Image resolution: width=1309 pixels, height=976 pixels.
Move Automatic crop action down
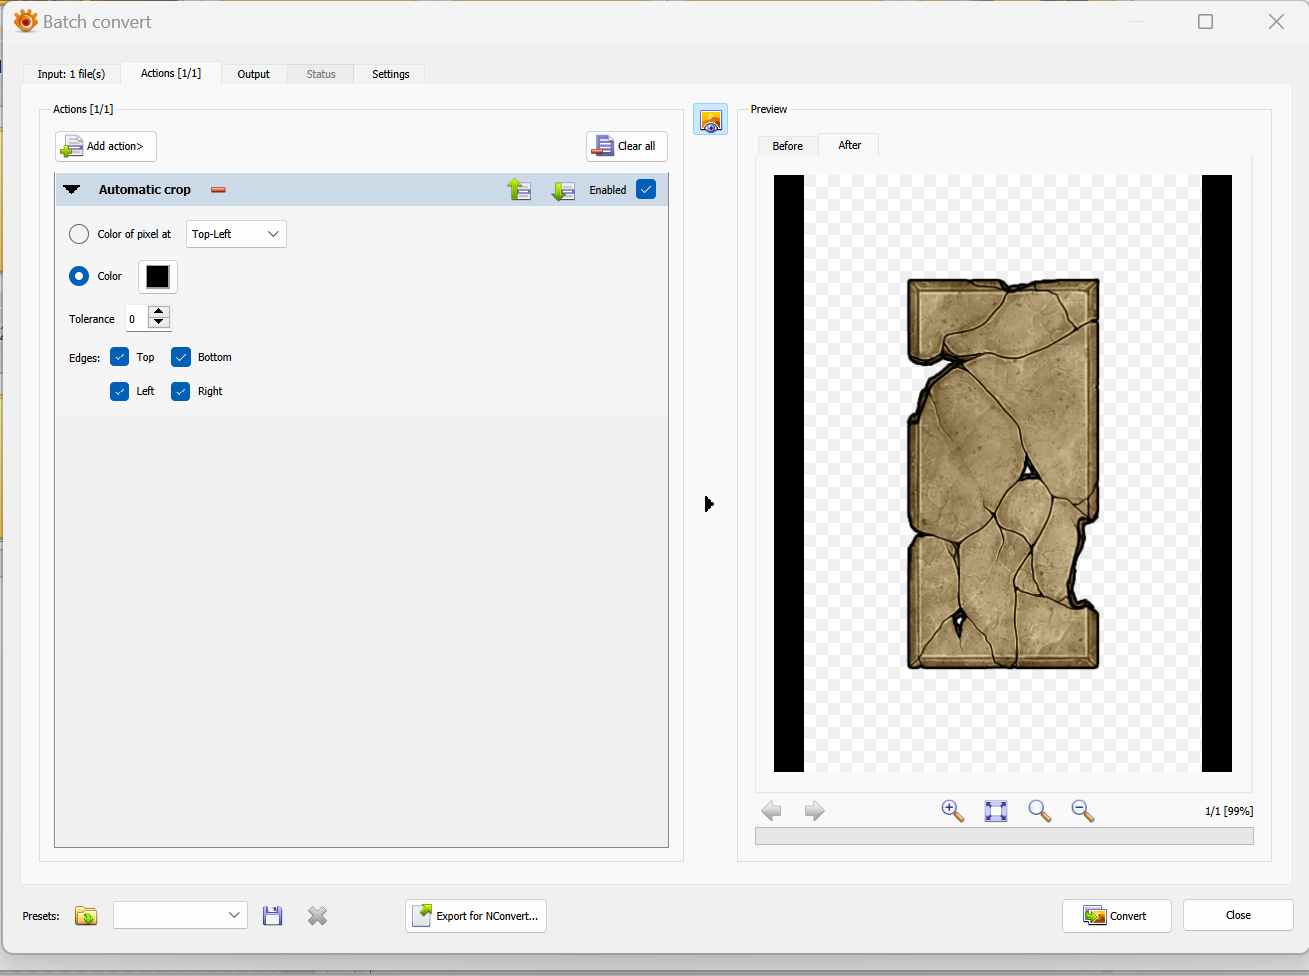(563, 190)
